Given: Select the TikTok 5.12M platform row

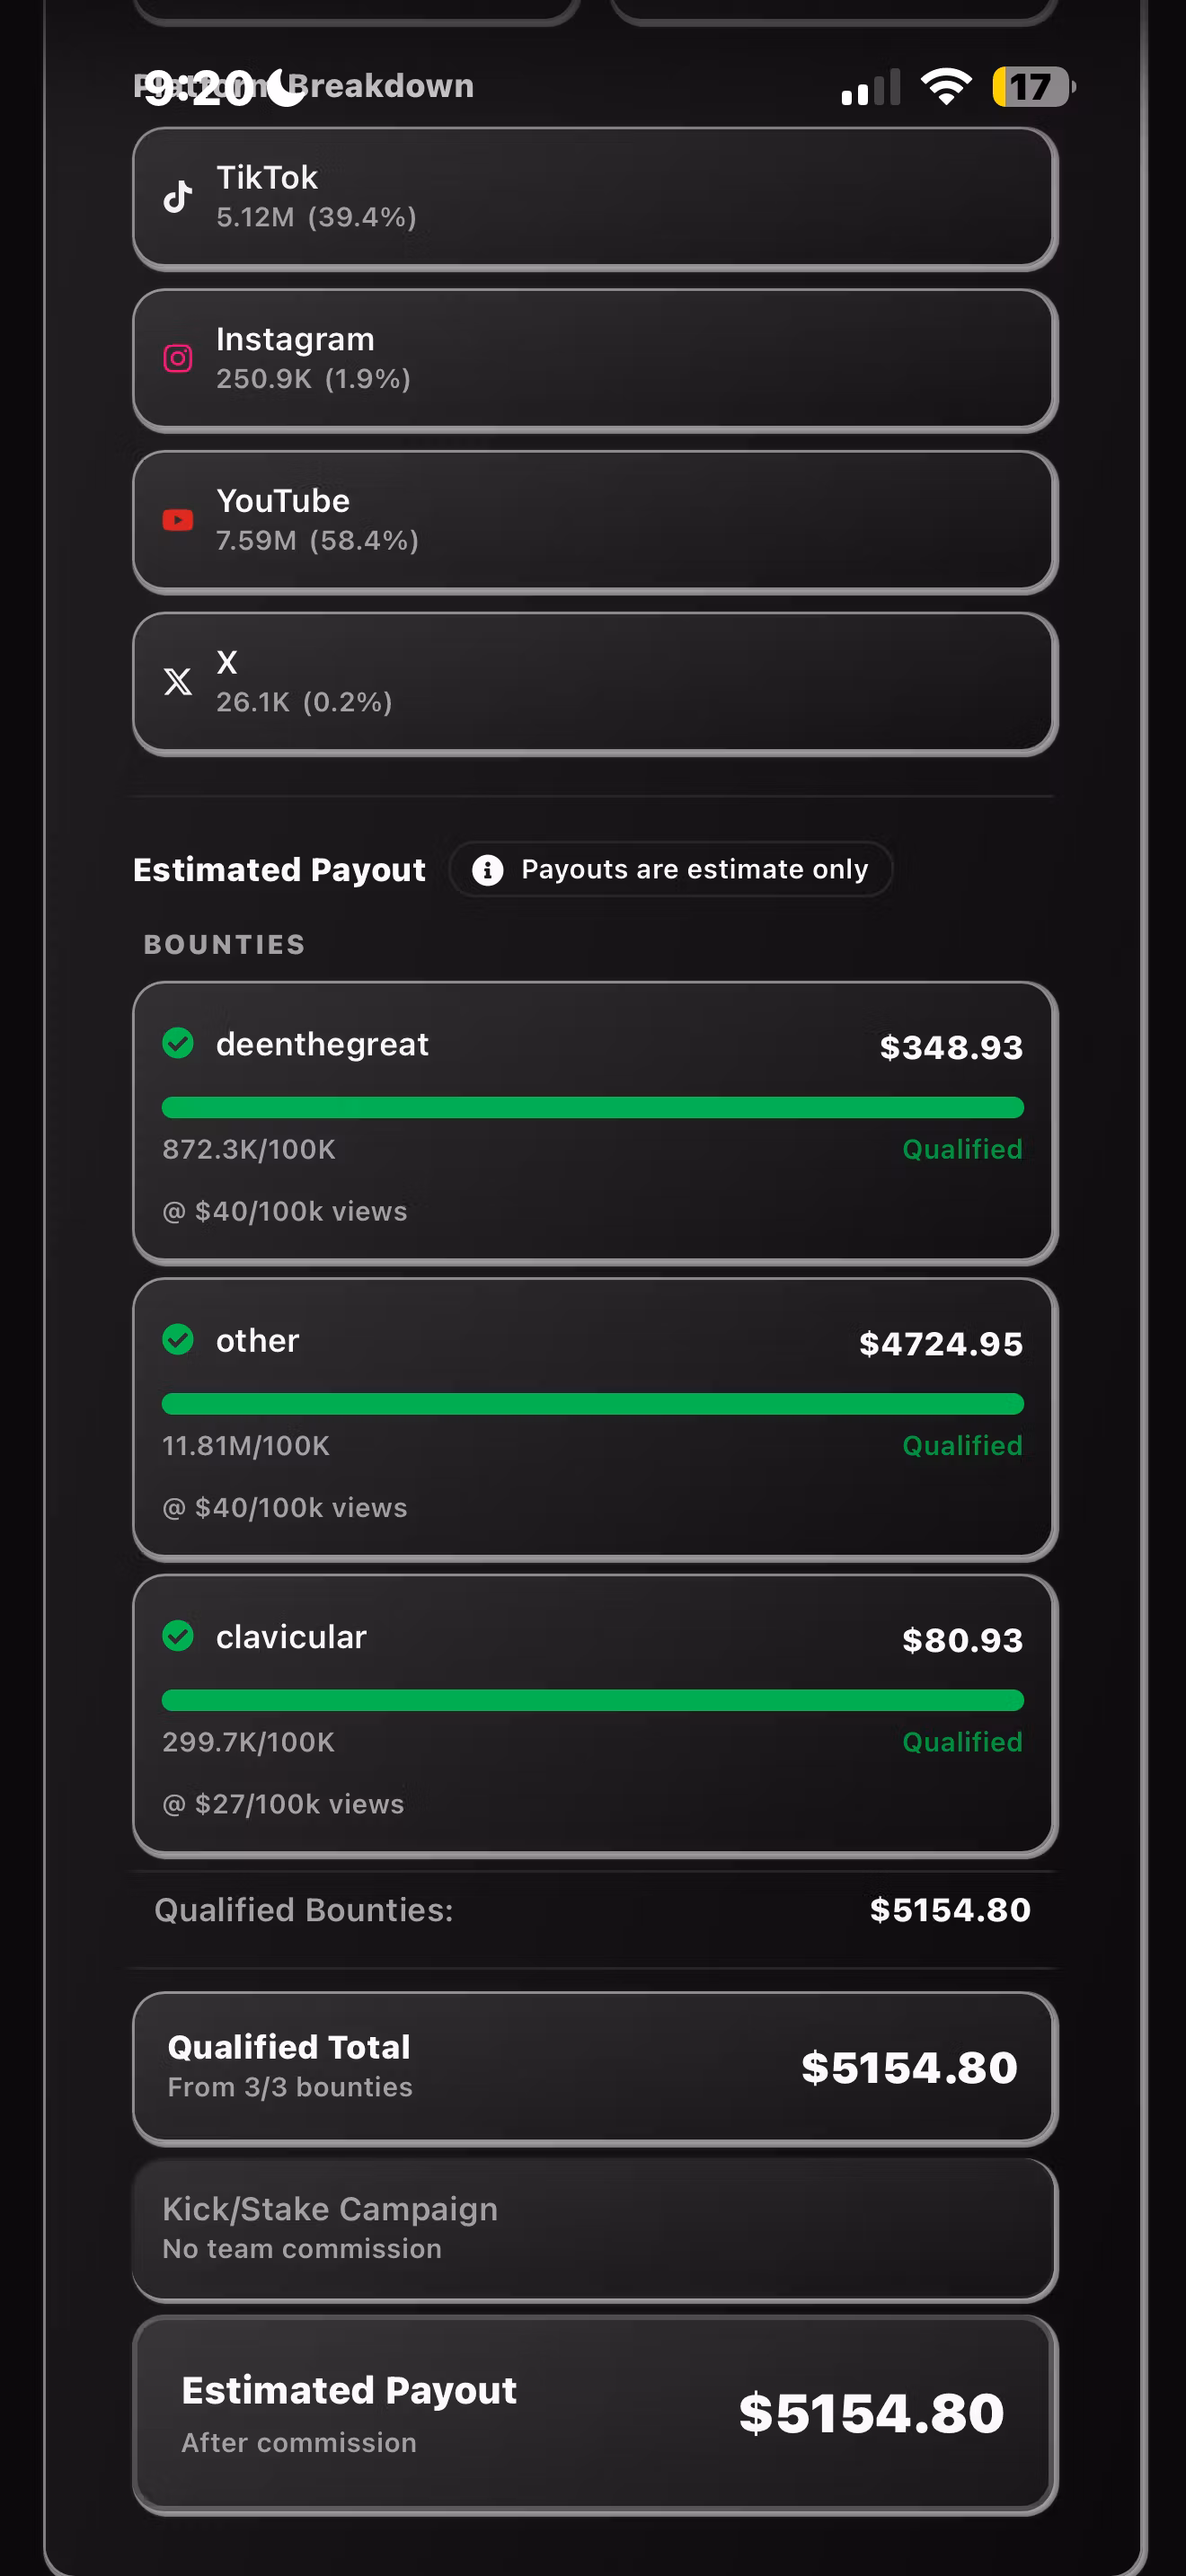Looking at the screenshot, I should (x=595, y=198).
